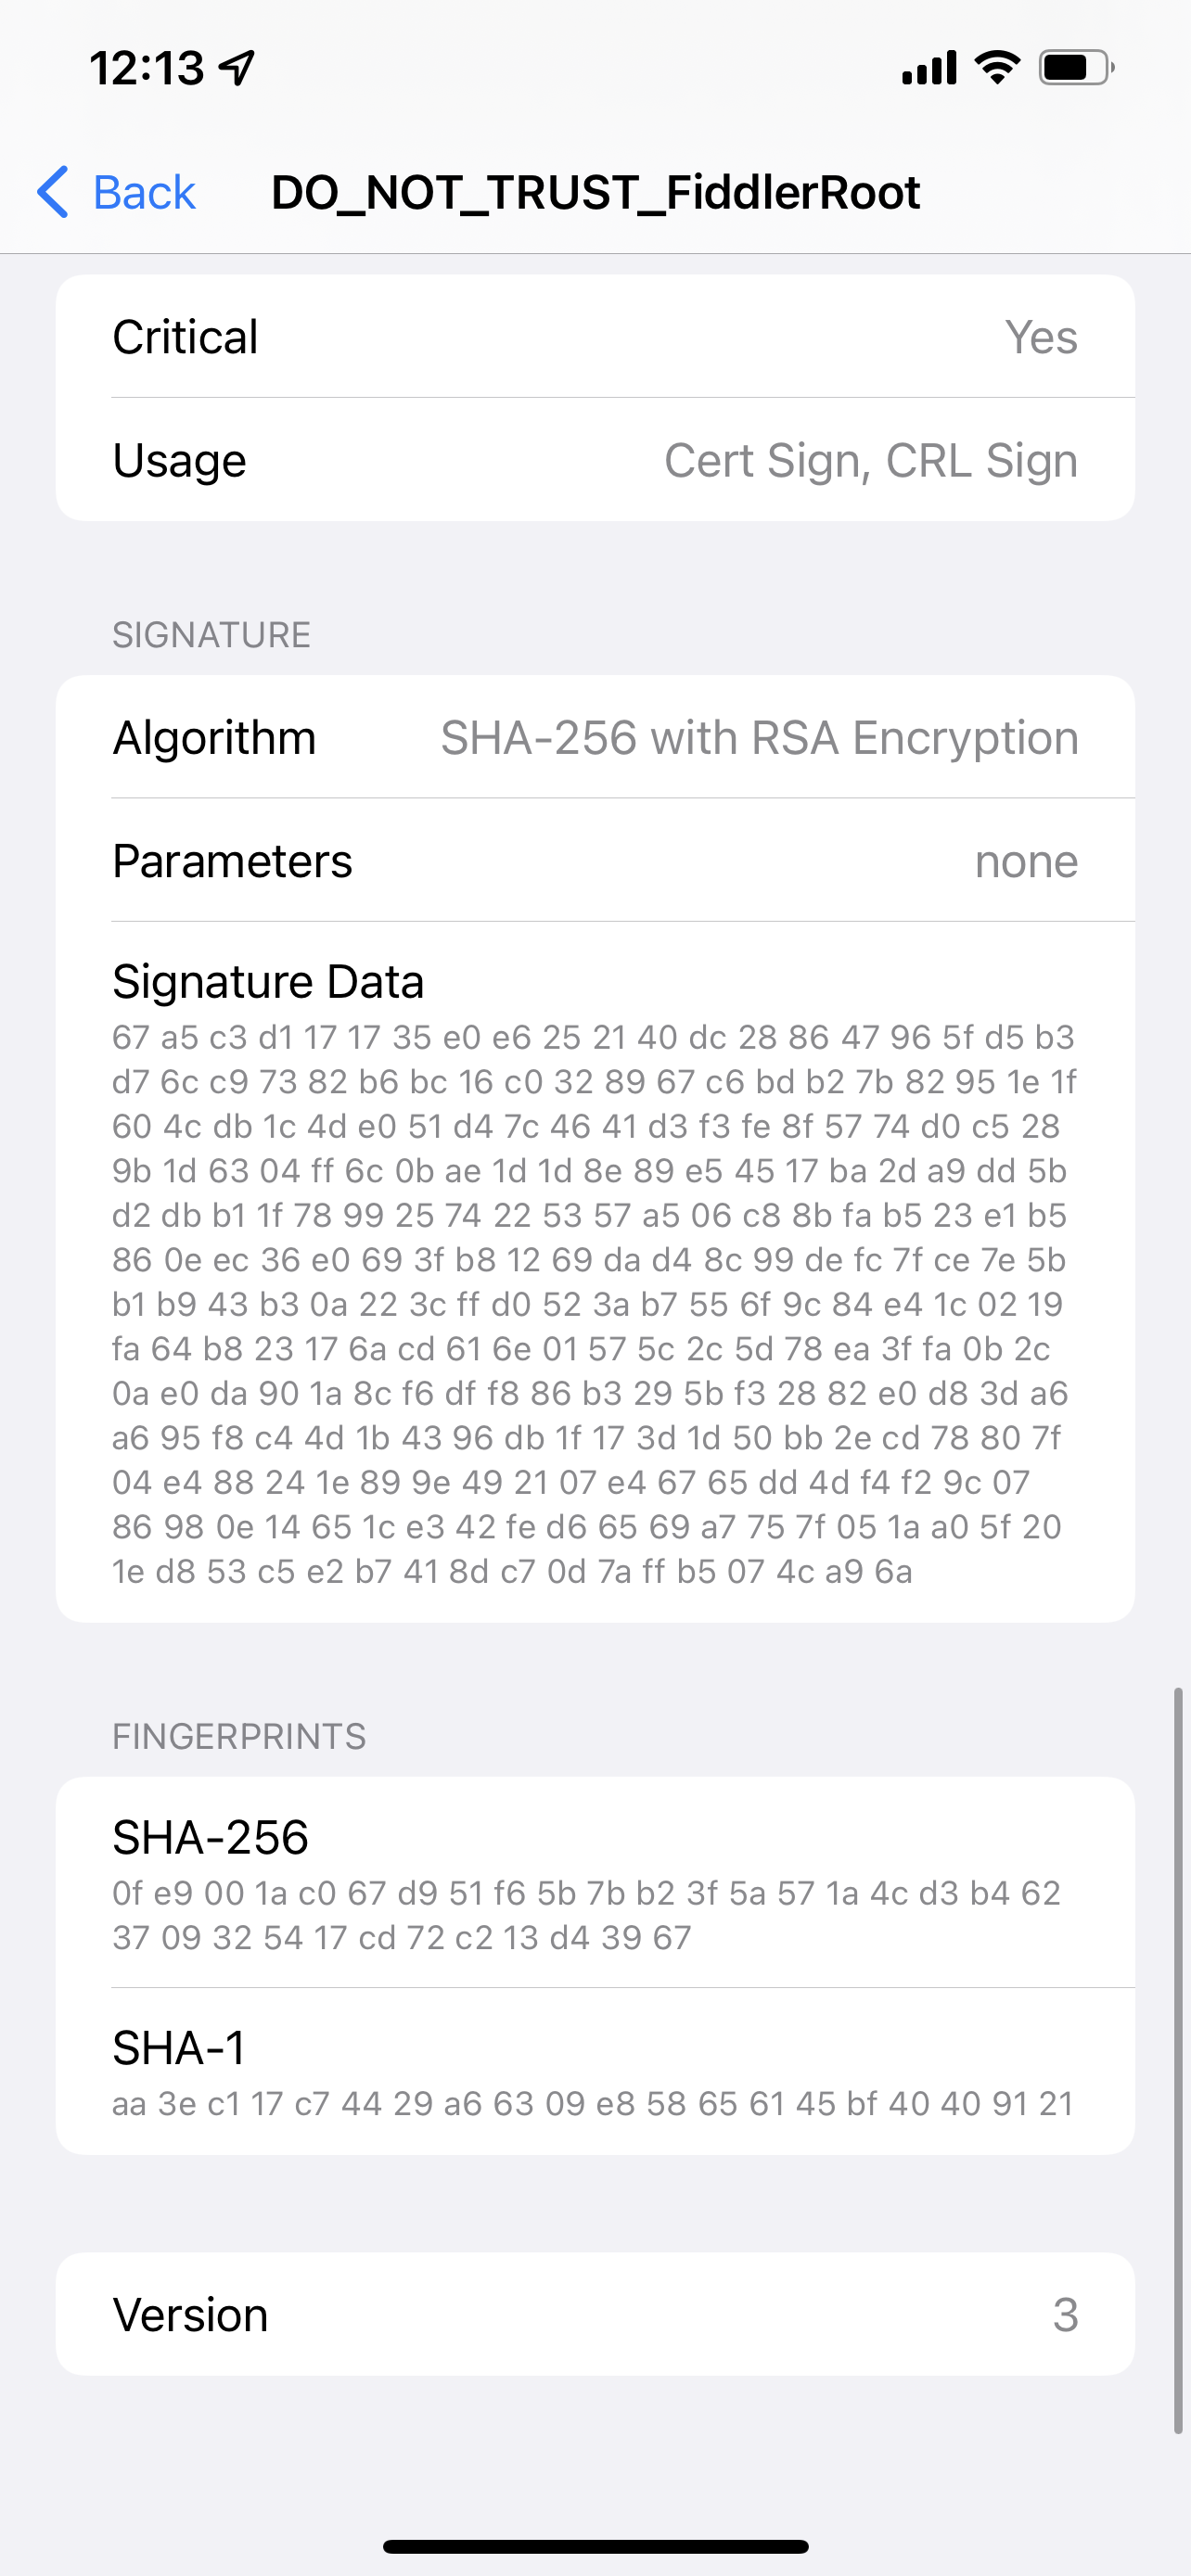Select the Usage Cert Sign row
This screenshot has width=1191, height=2576.
(595, 460)
